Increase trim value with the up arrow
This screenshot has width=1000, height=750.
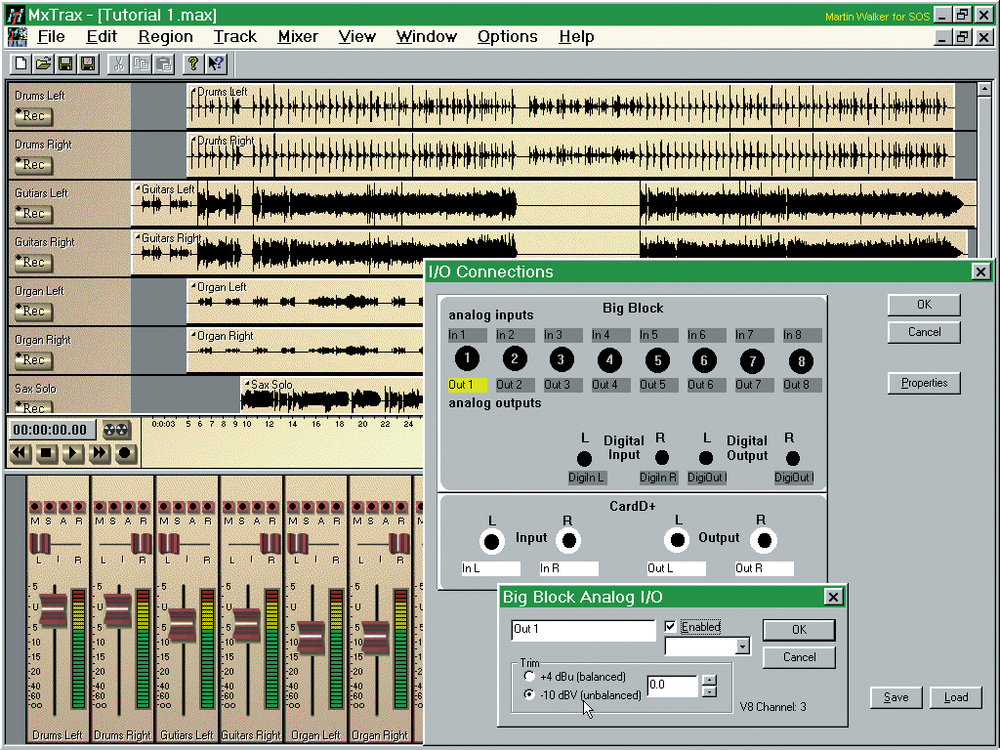(x=709, y=680)
